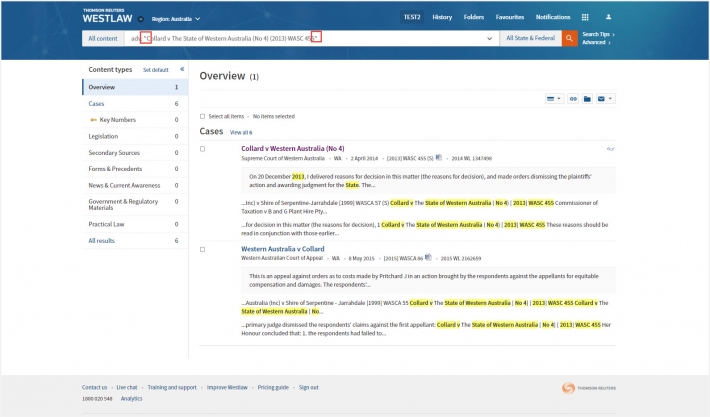Click the 'No items selected' text
The width and height of the screenshot is (710, 417).
[273, 117]
